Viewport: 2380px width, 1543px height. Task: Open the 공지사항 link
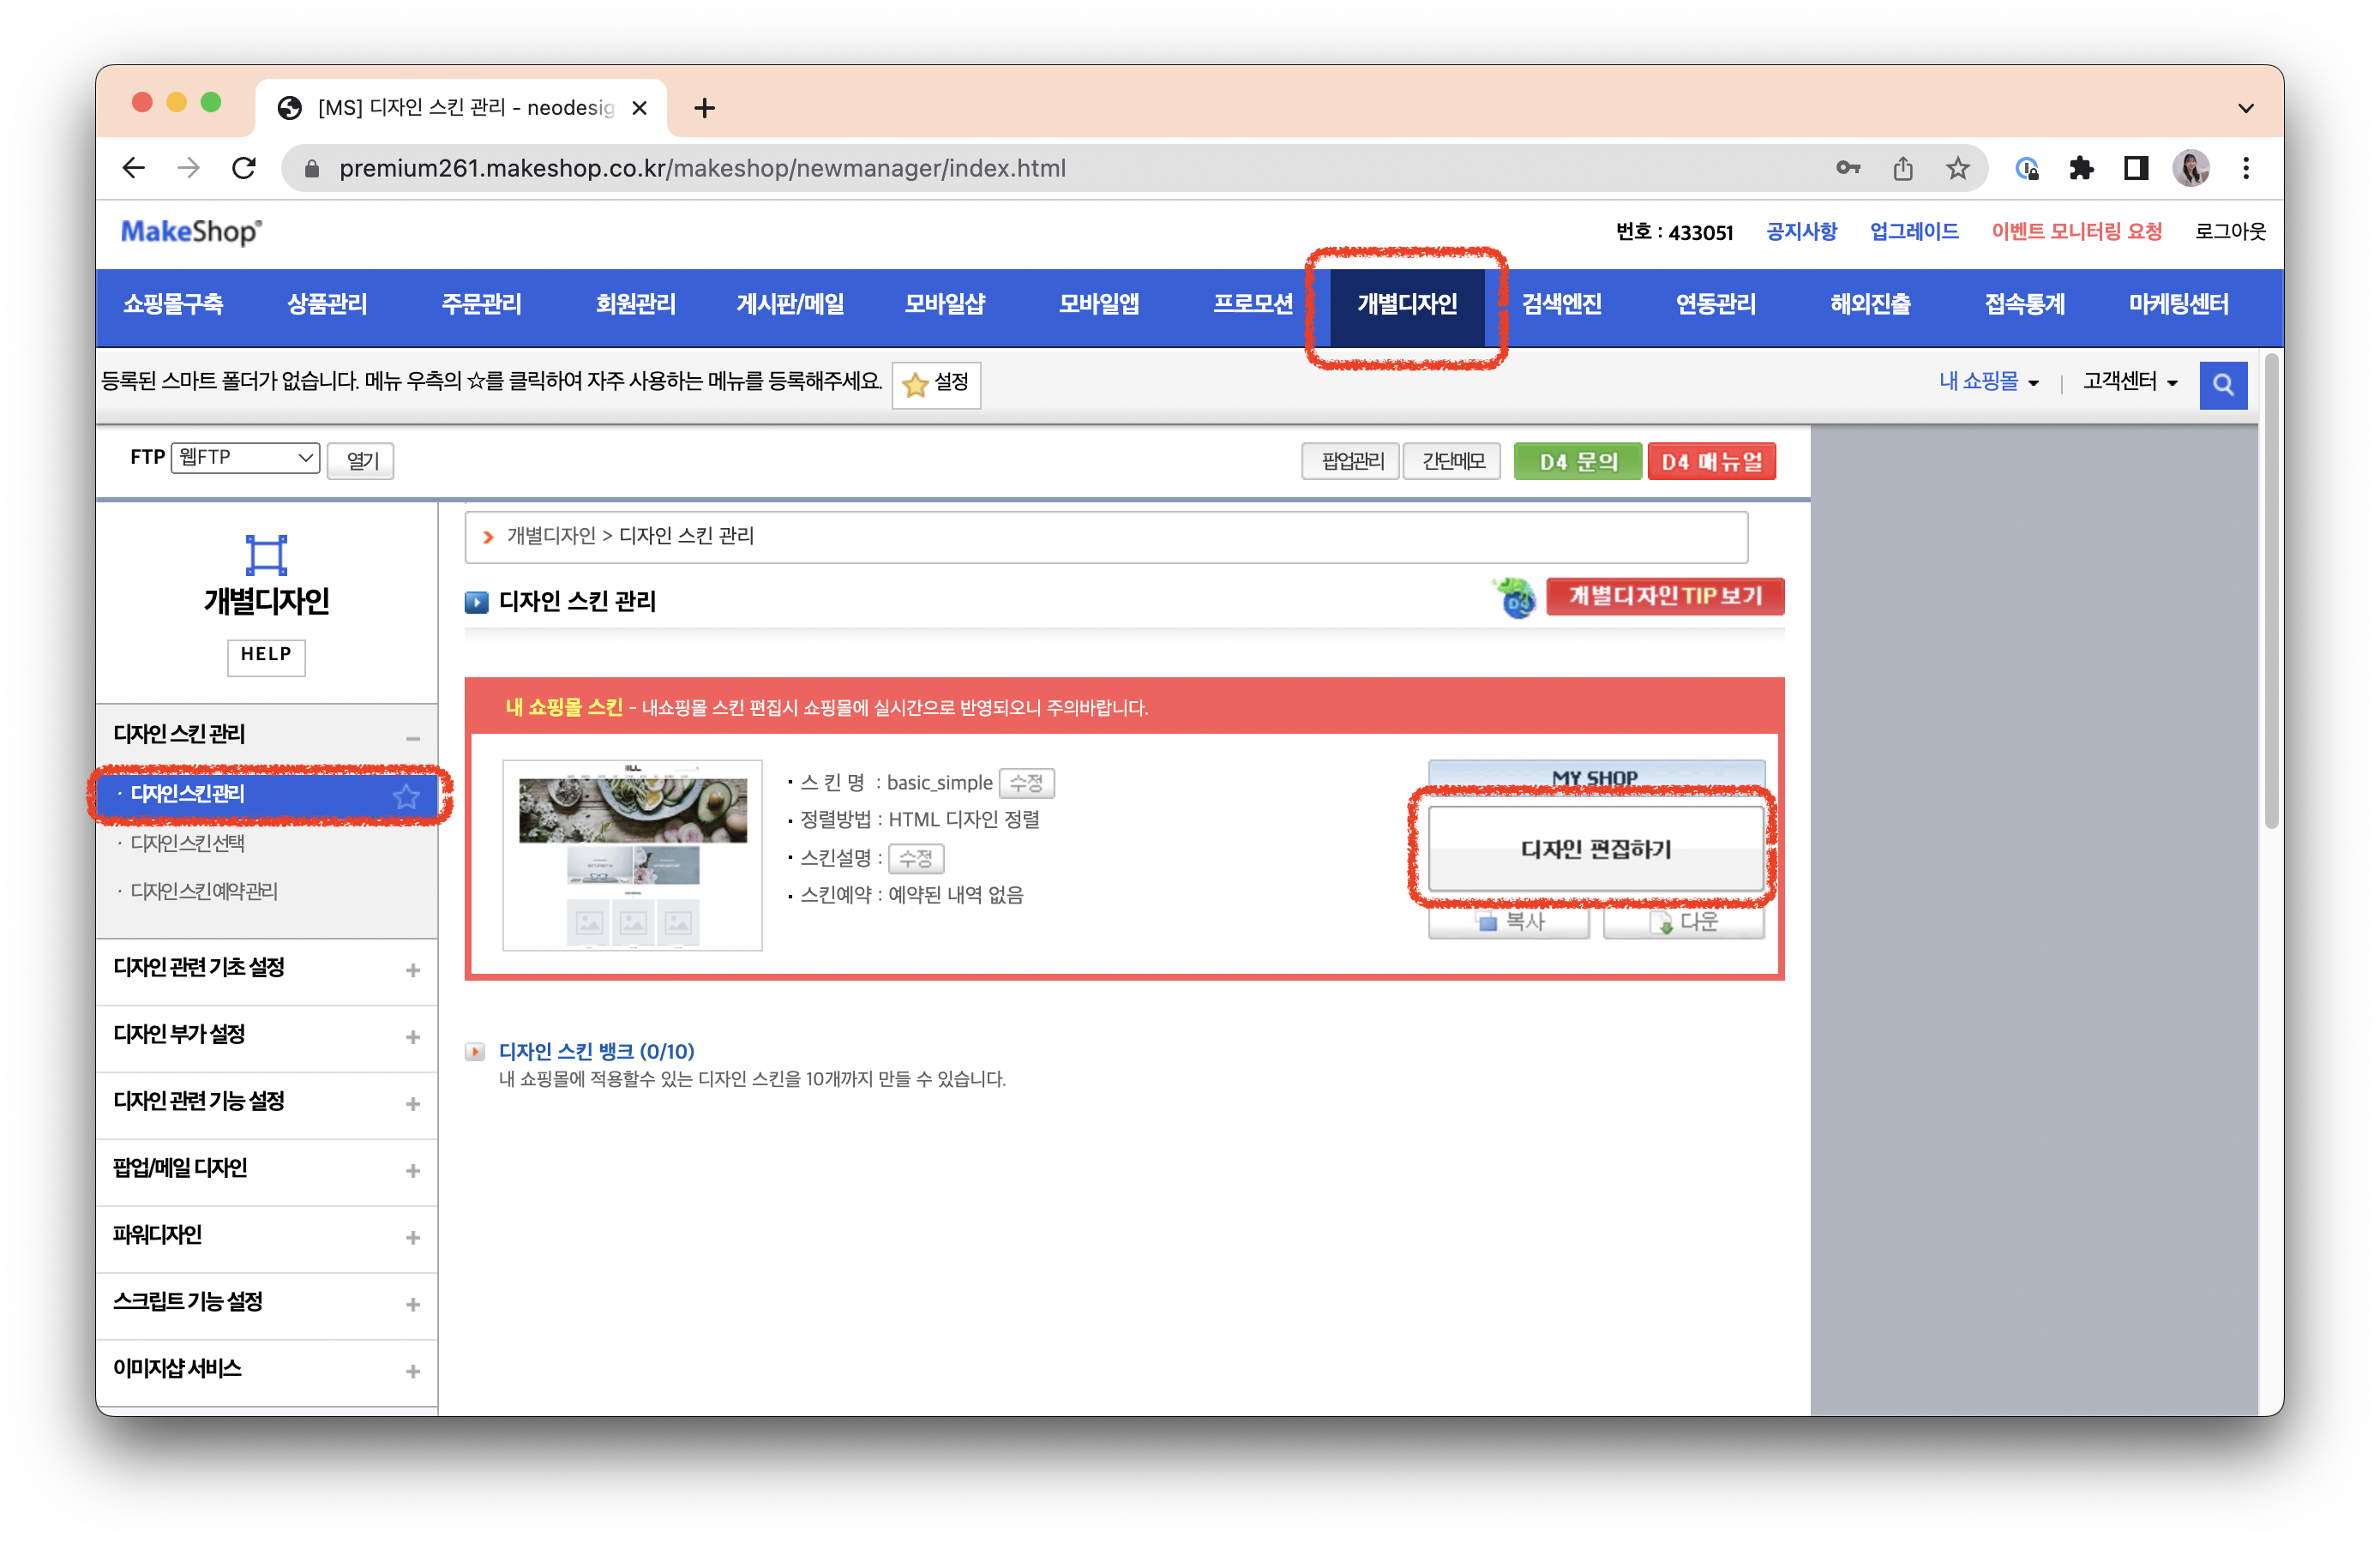pyautogui.click(x=1801, y=232)
